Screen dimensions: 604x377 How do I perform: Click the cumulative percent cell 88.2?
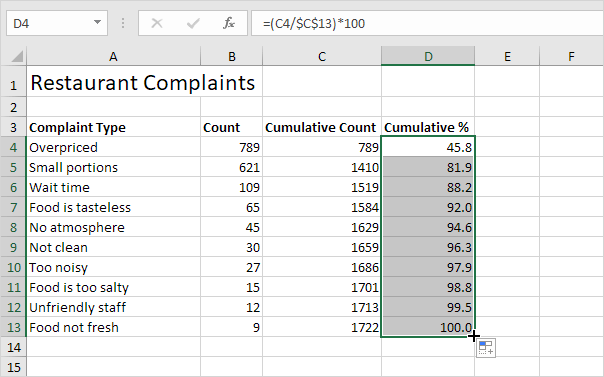[x=428, y=187]
